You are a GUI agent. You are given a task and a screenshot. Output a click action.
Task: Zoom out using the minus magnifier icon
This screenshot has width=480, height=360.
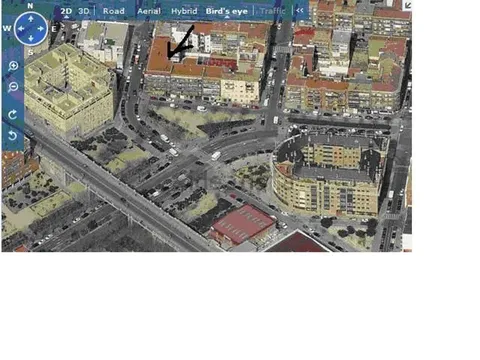(13, 87)
